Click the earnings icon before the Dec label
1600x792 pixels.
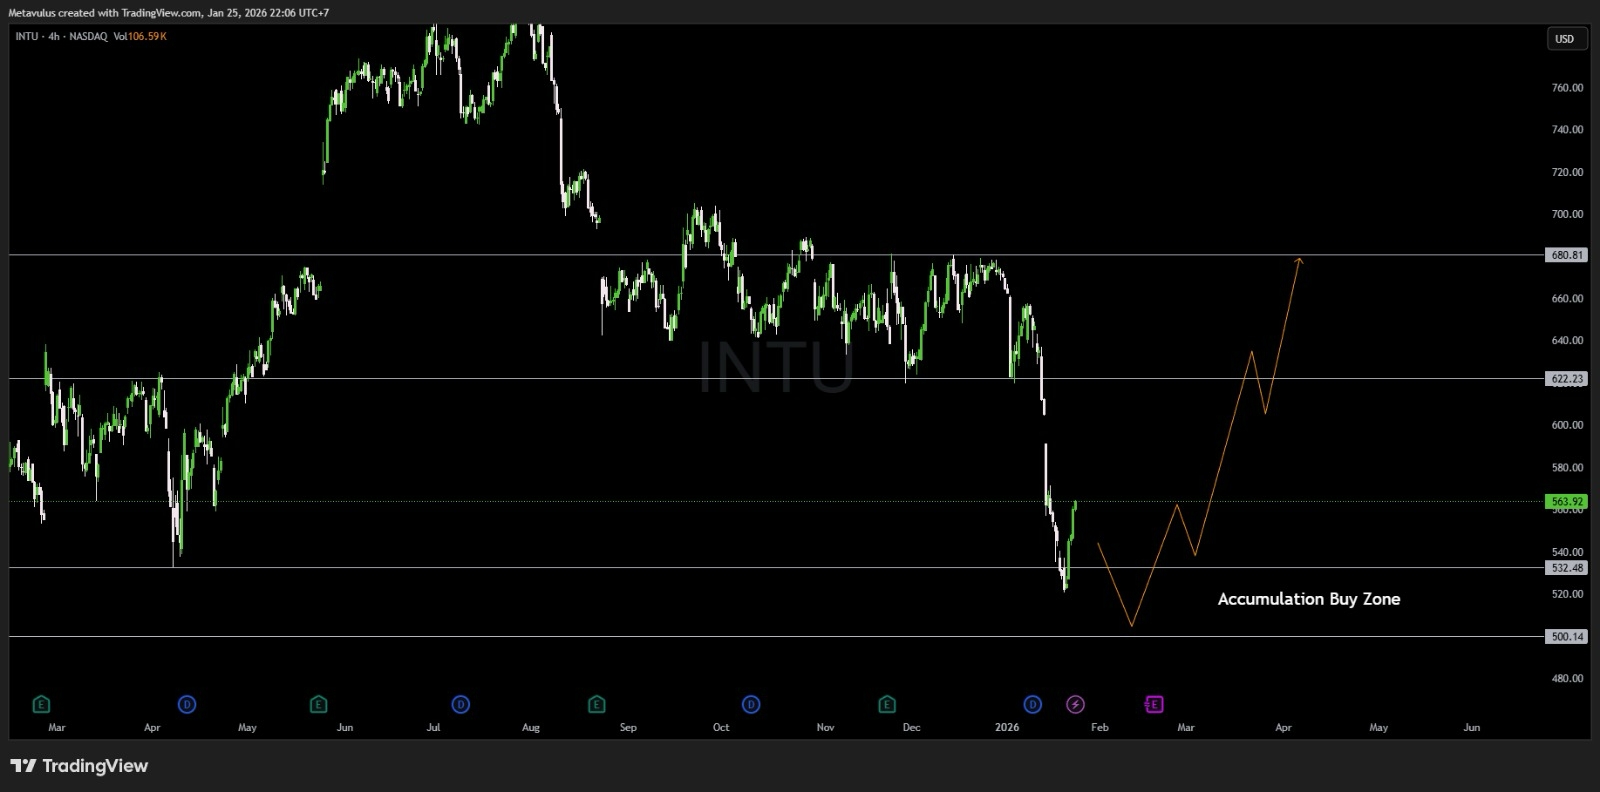click(x=887, y=705)
